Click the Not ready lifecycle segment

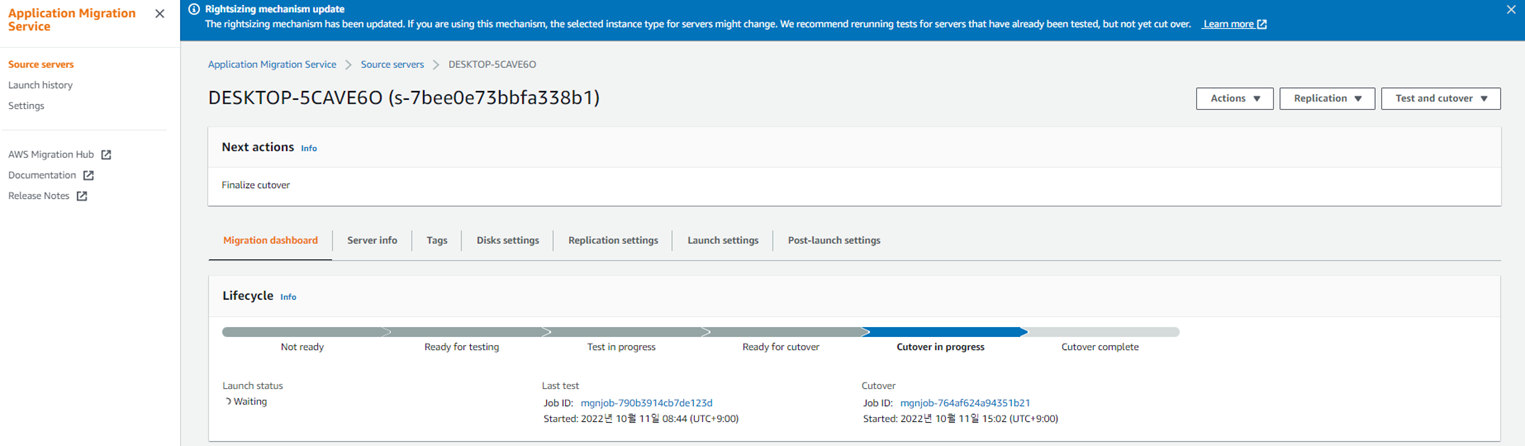(302, 333)
